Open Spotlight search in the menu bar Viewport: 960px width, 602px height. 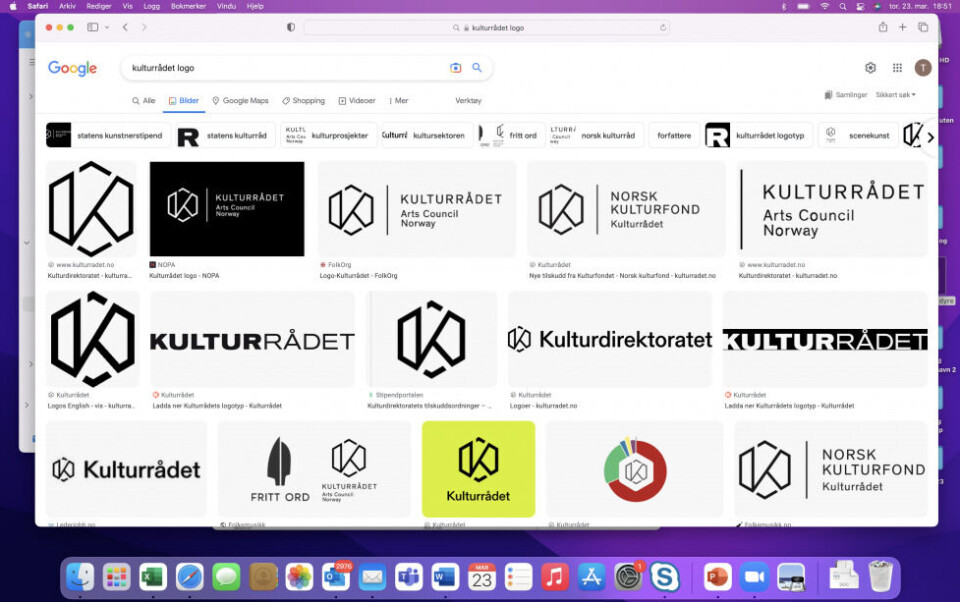[843, 6]
